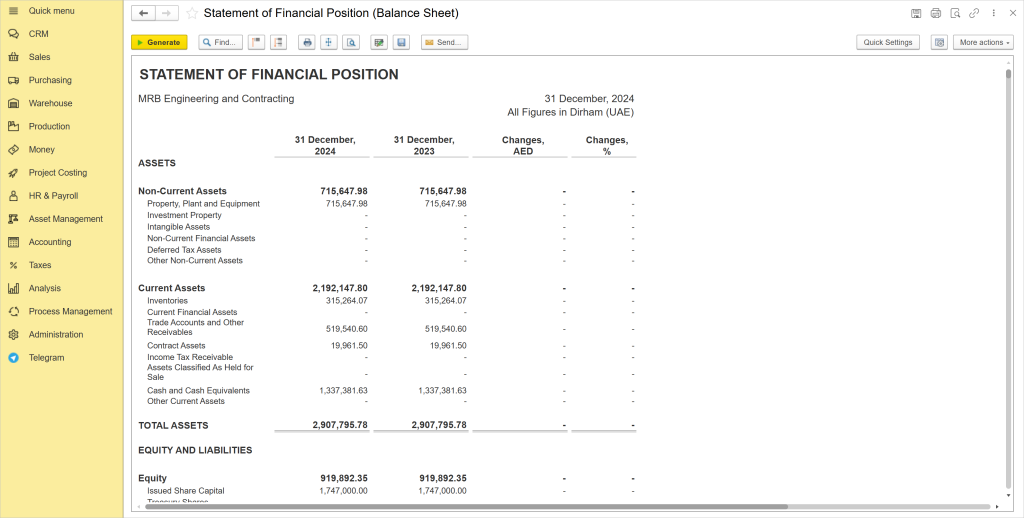This screenshot has width=1024, height=518.
Task: Save the report with the blue floppy disk icon
Action: [x=402, y=42]
